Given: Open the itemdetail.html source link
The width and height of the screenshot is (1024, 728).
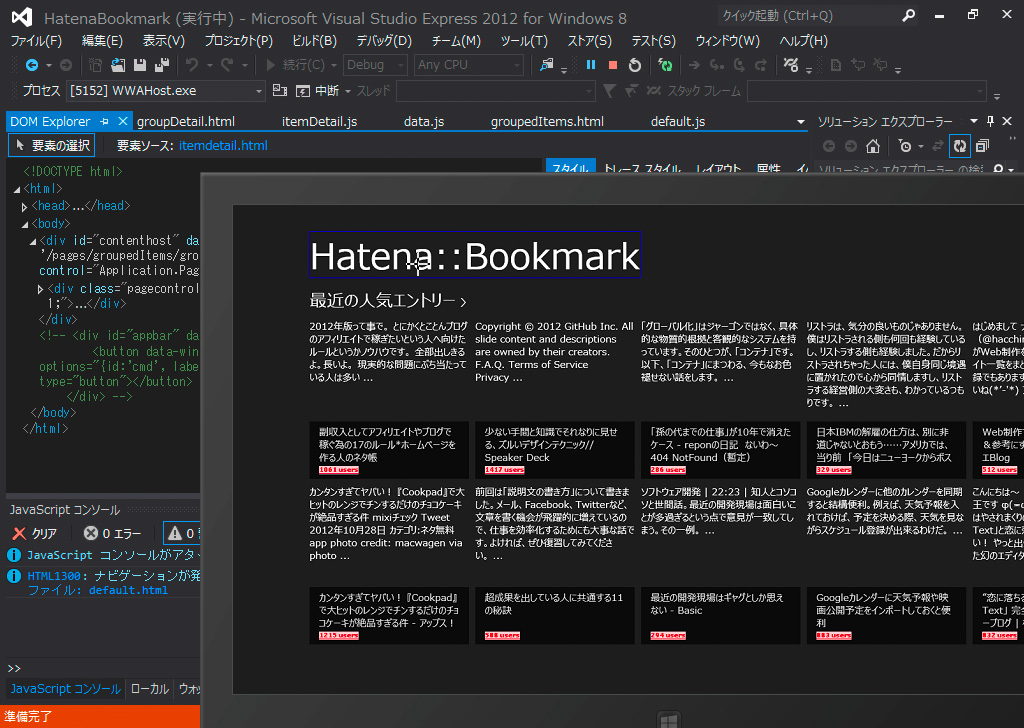Looking at the screenshot, I should pos(223,146).
